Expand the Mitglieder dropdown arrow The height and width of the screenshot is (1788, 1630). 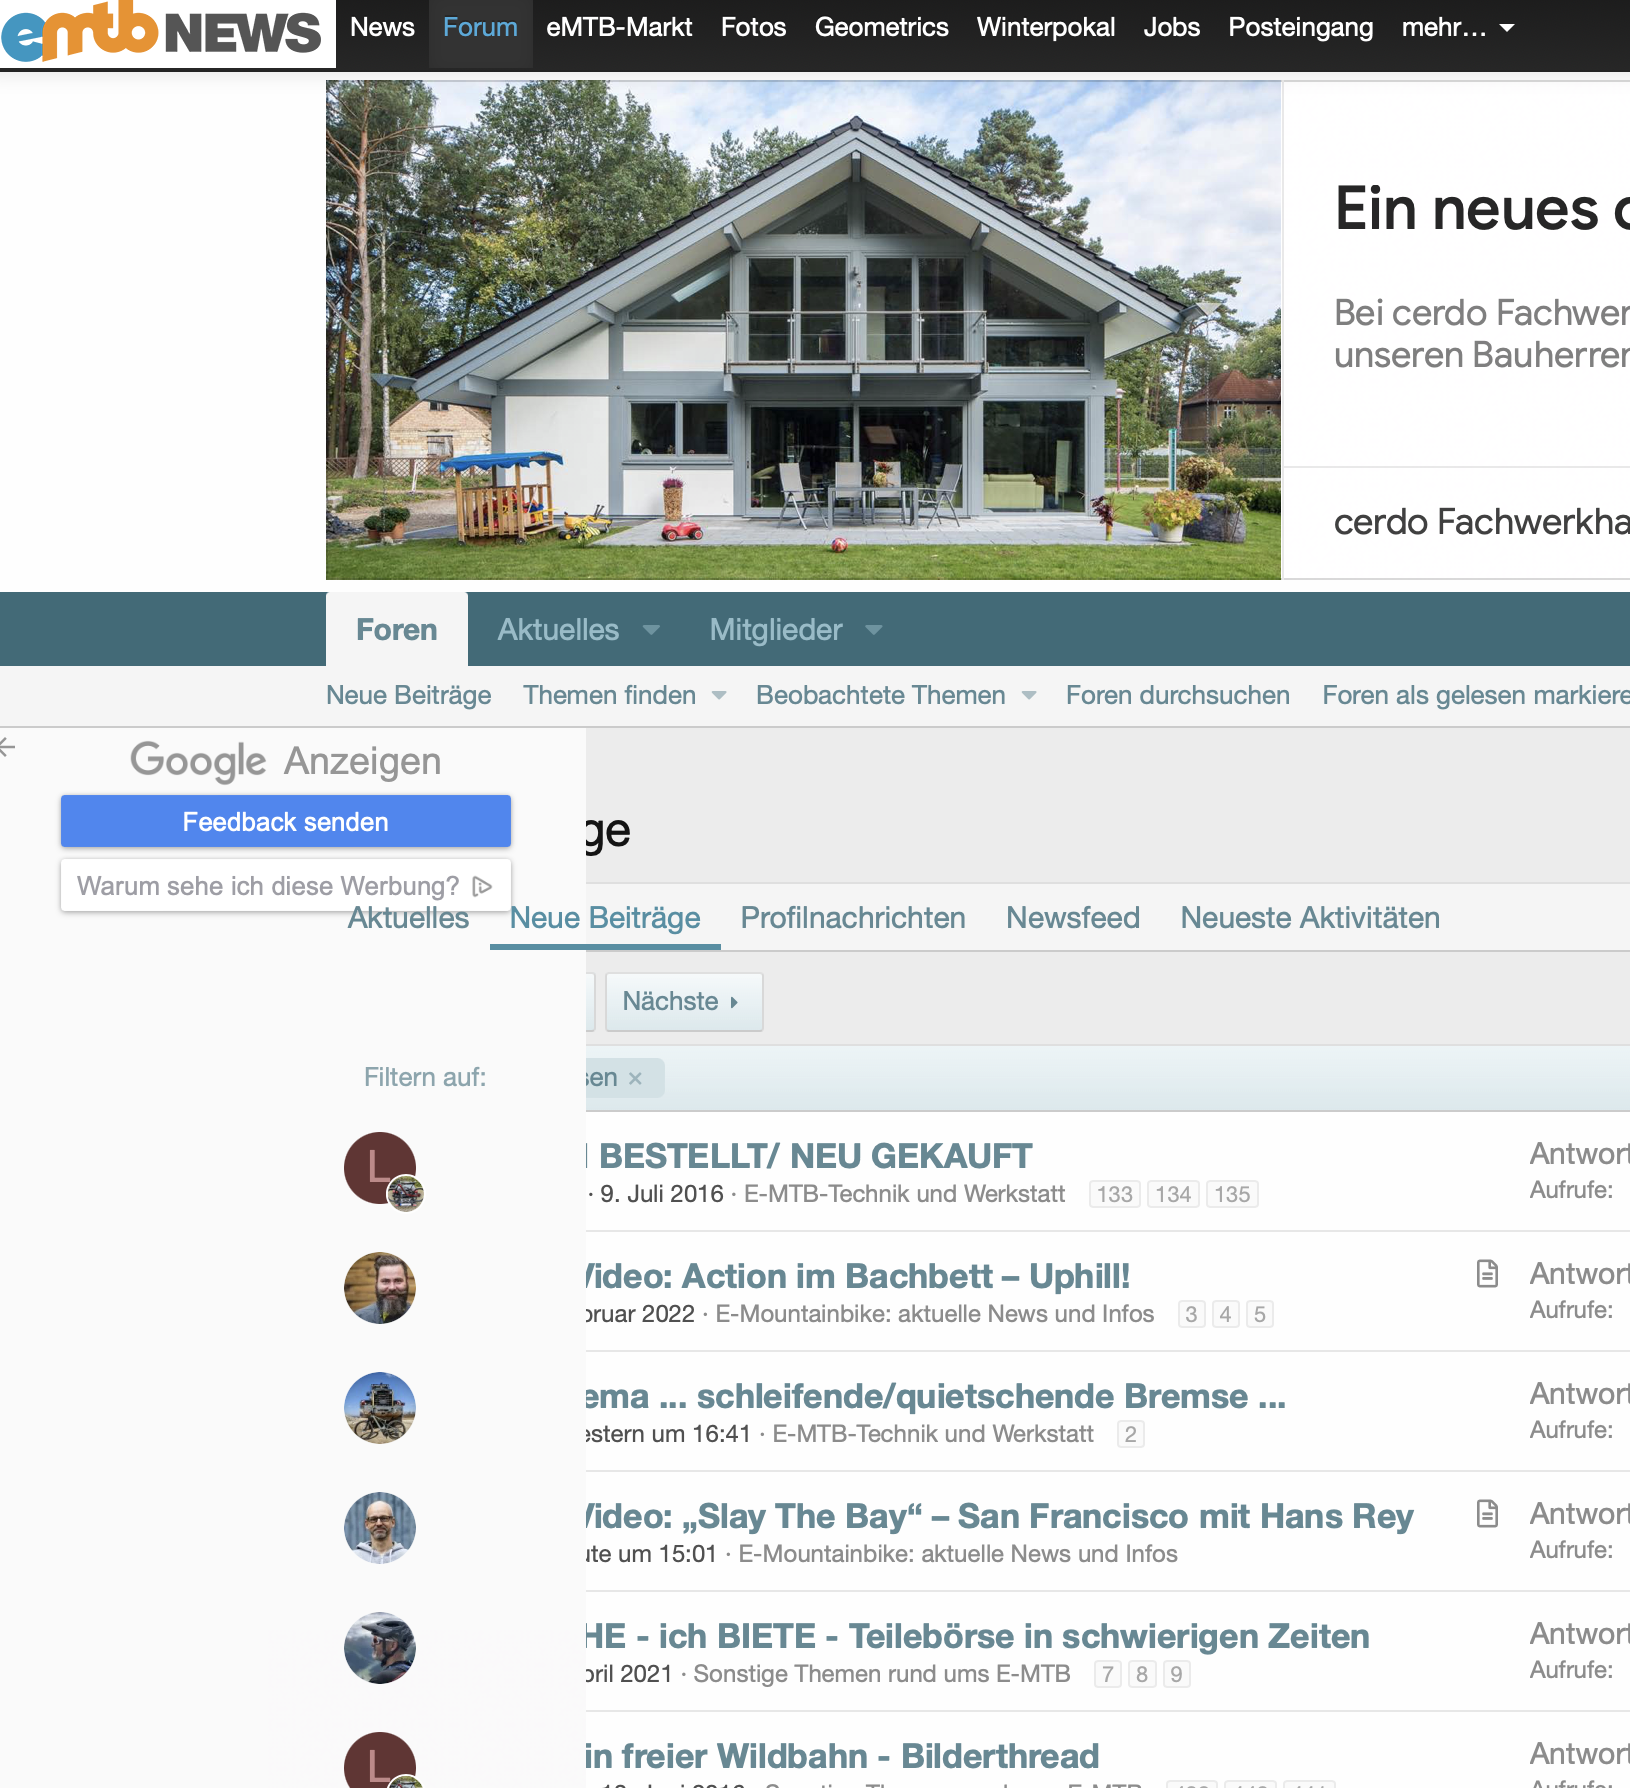(874, 630)
